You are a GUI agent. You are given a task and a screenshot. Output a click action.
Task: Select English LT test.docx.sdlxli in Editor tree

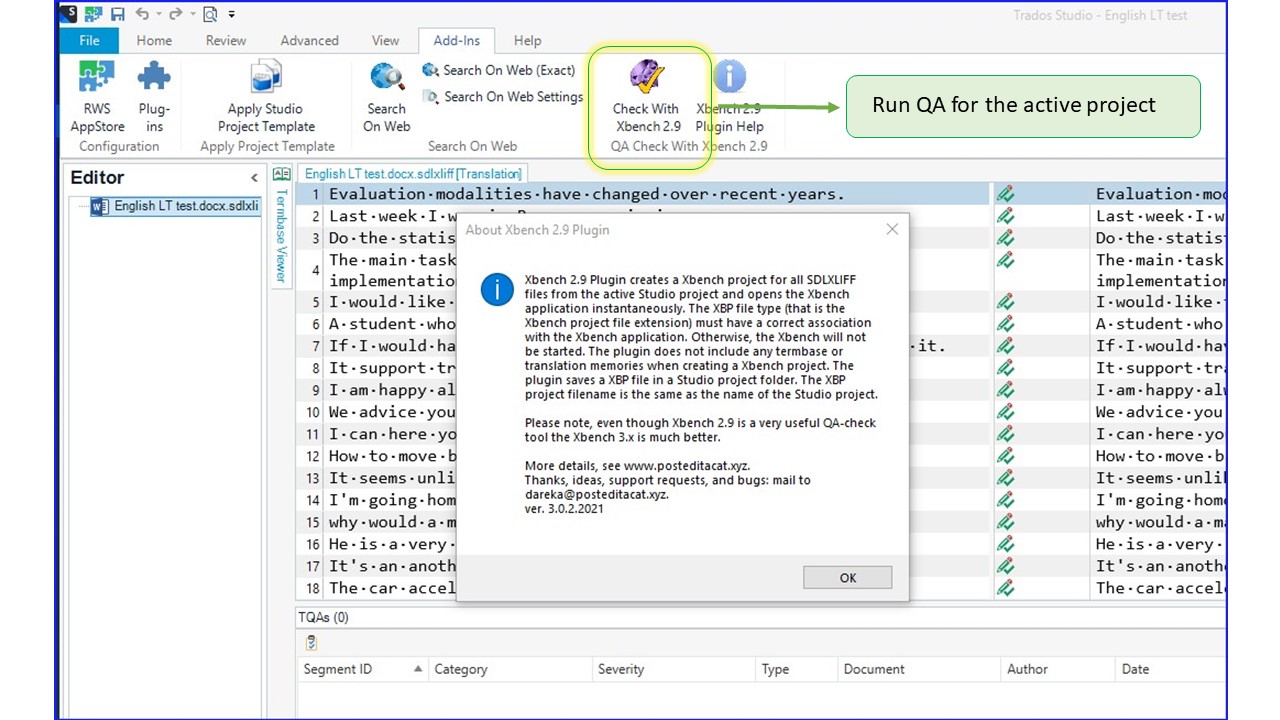click(x=185, y=206)
